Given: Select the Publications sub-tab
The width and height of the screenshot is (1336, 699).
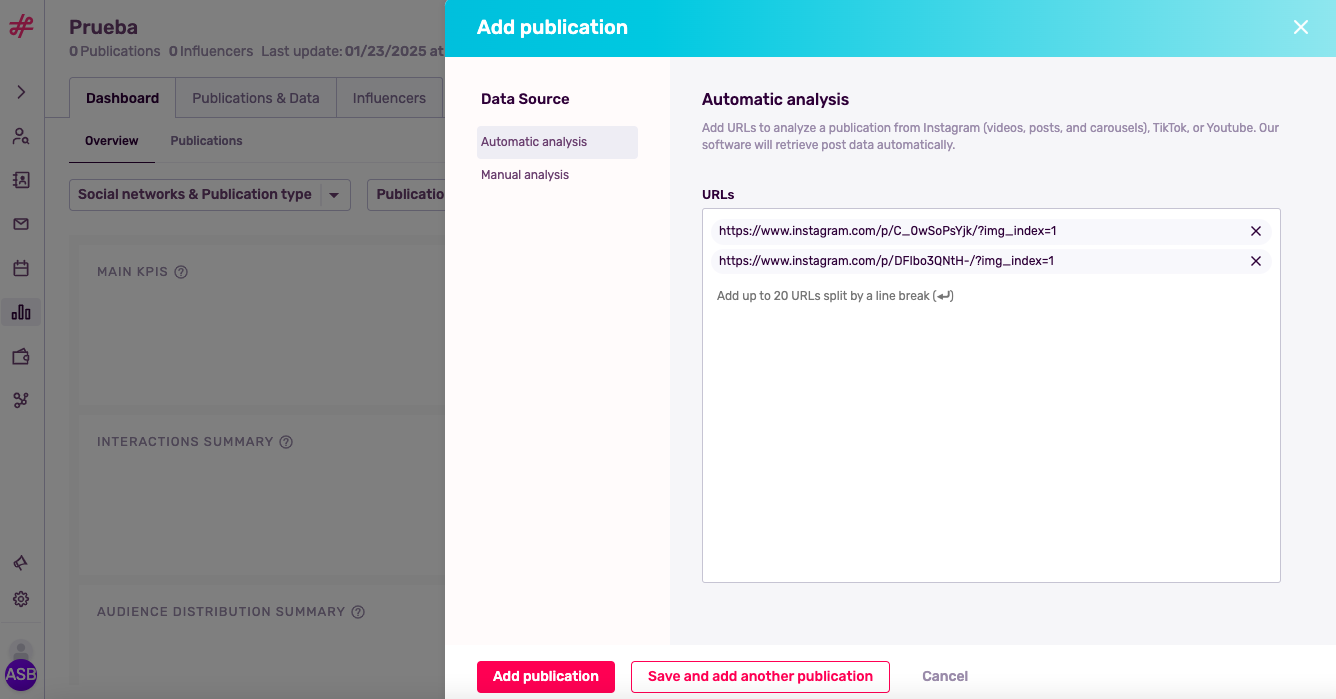Looking at the screenshot, I should pyautogui.click(x=206, y=141).
